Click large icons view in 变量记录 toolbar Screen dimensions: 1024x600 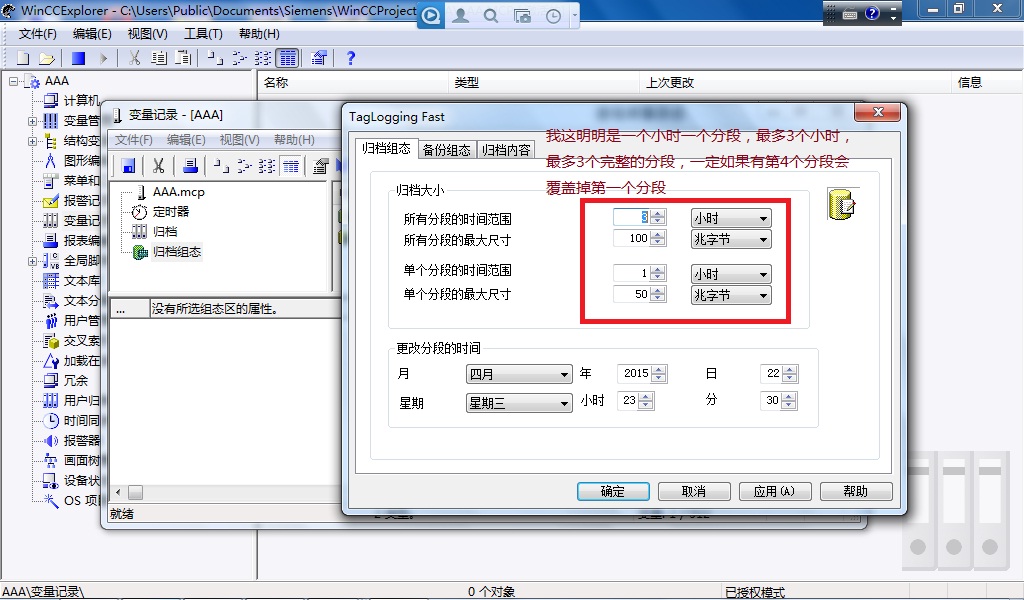pos(221,166)
